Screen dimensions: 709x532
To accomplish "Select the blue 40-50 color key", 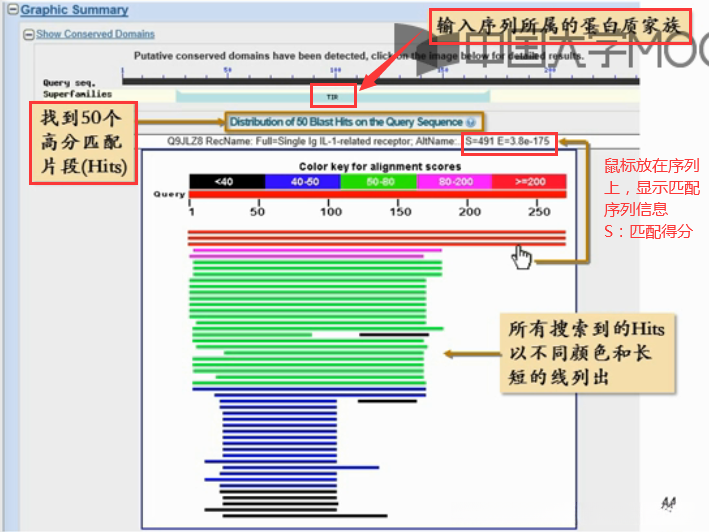I will 303,182.
